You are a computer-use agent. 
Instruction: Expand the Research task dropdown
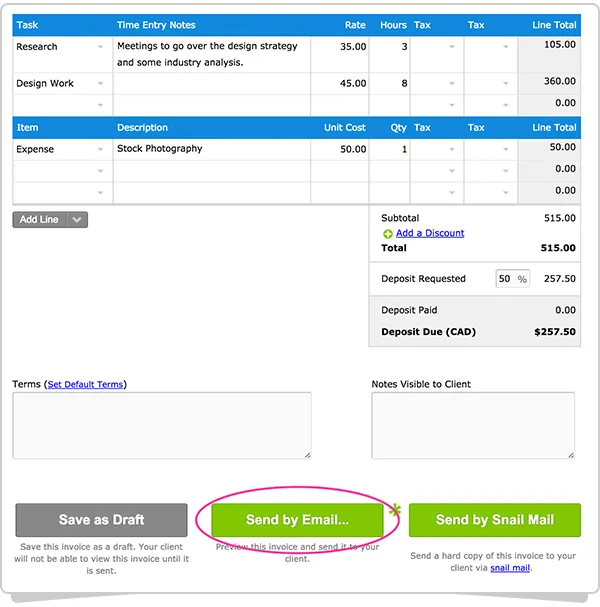point(100,47)
